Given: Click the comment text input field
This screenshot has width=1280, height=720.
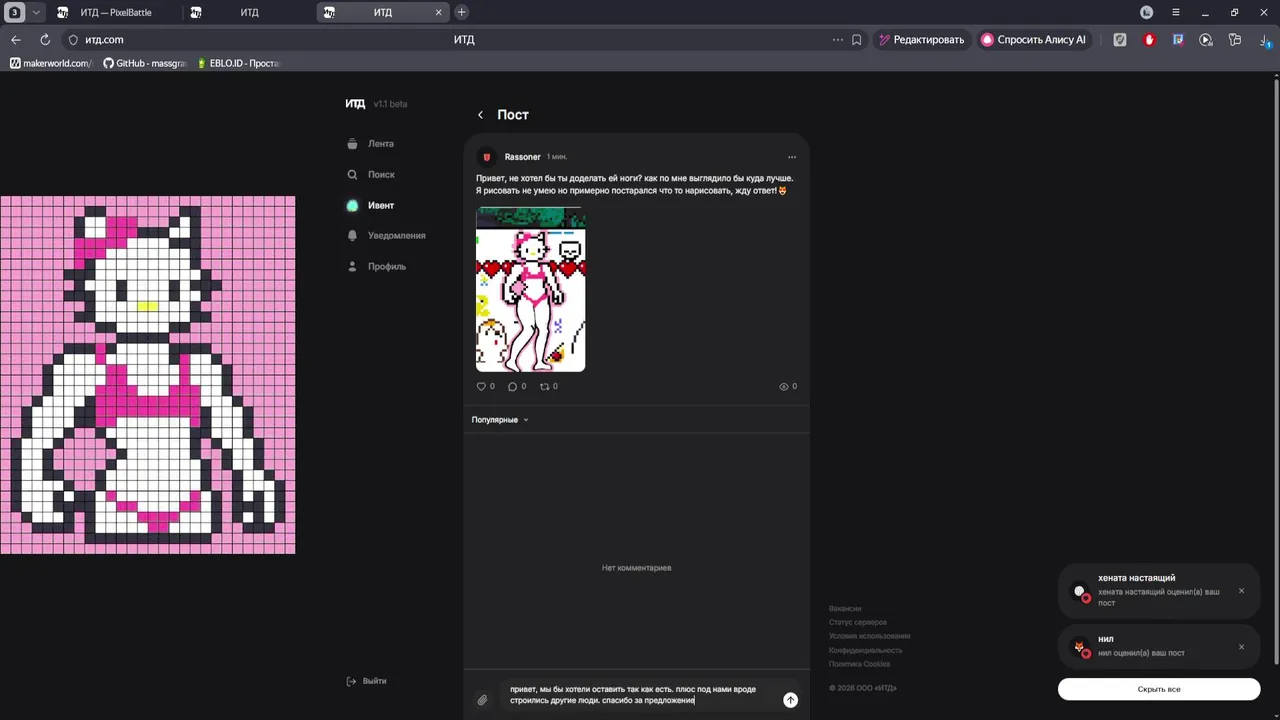Looking at the screenshot, I should click(640, 695).
